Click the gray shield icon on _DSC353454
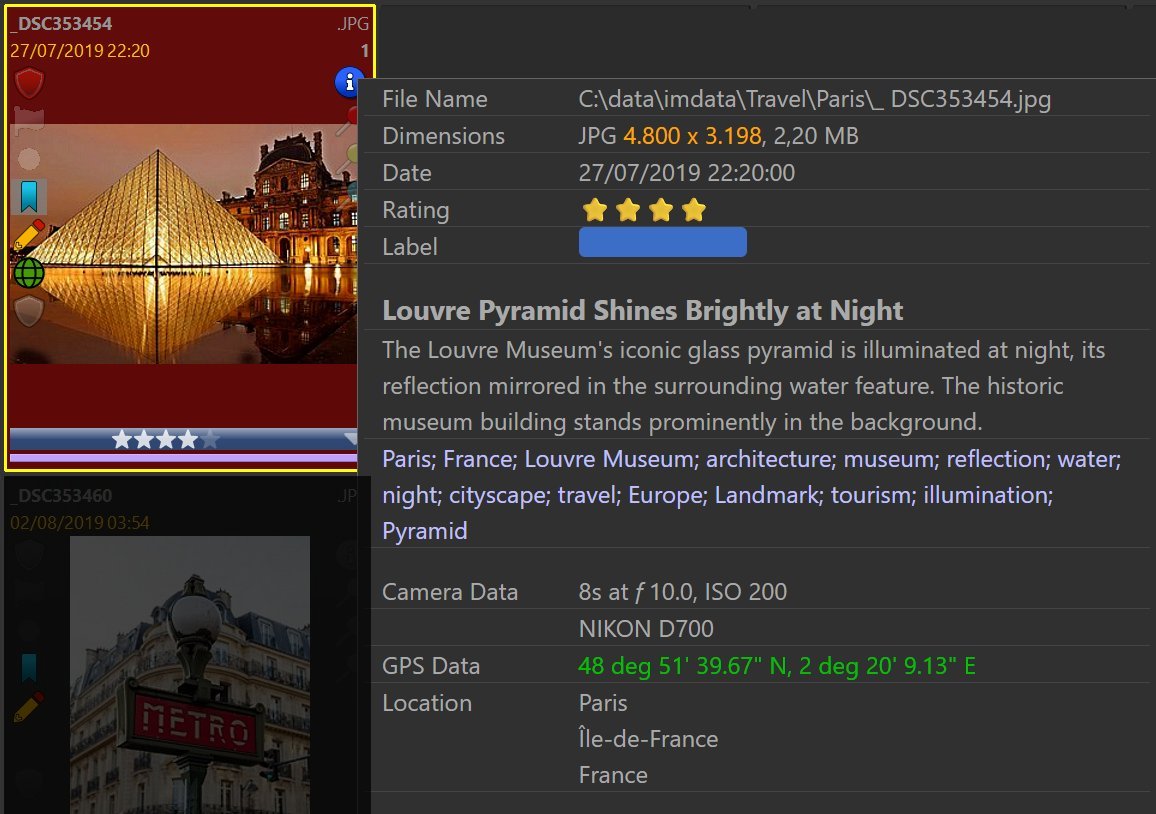Image resolution: width=1156 pixels, height=814 pixels. [29, 311]
